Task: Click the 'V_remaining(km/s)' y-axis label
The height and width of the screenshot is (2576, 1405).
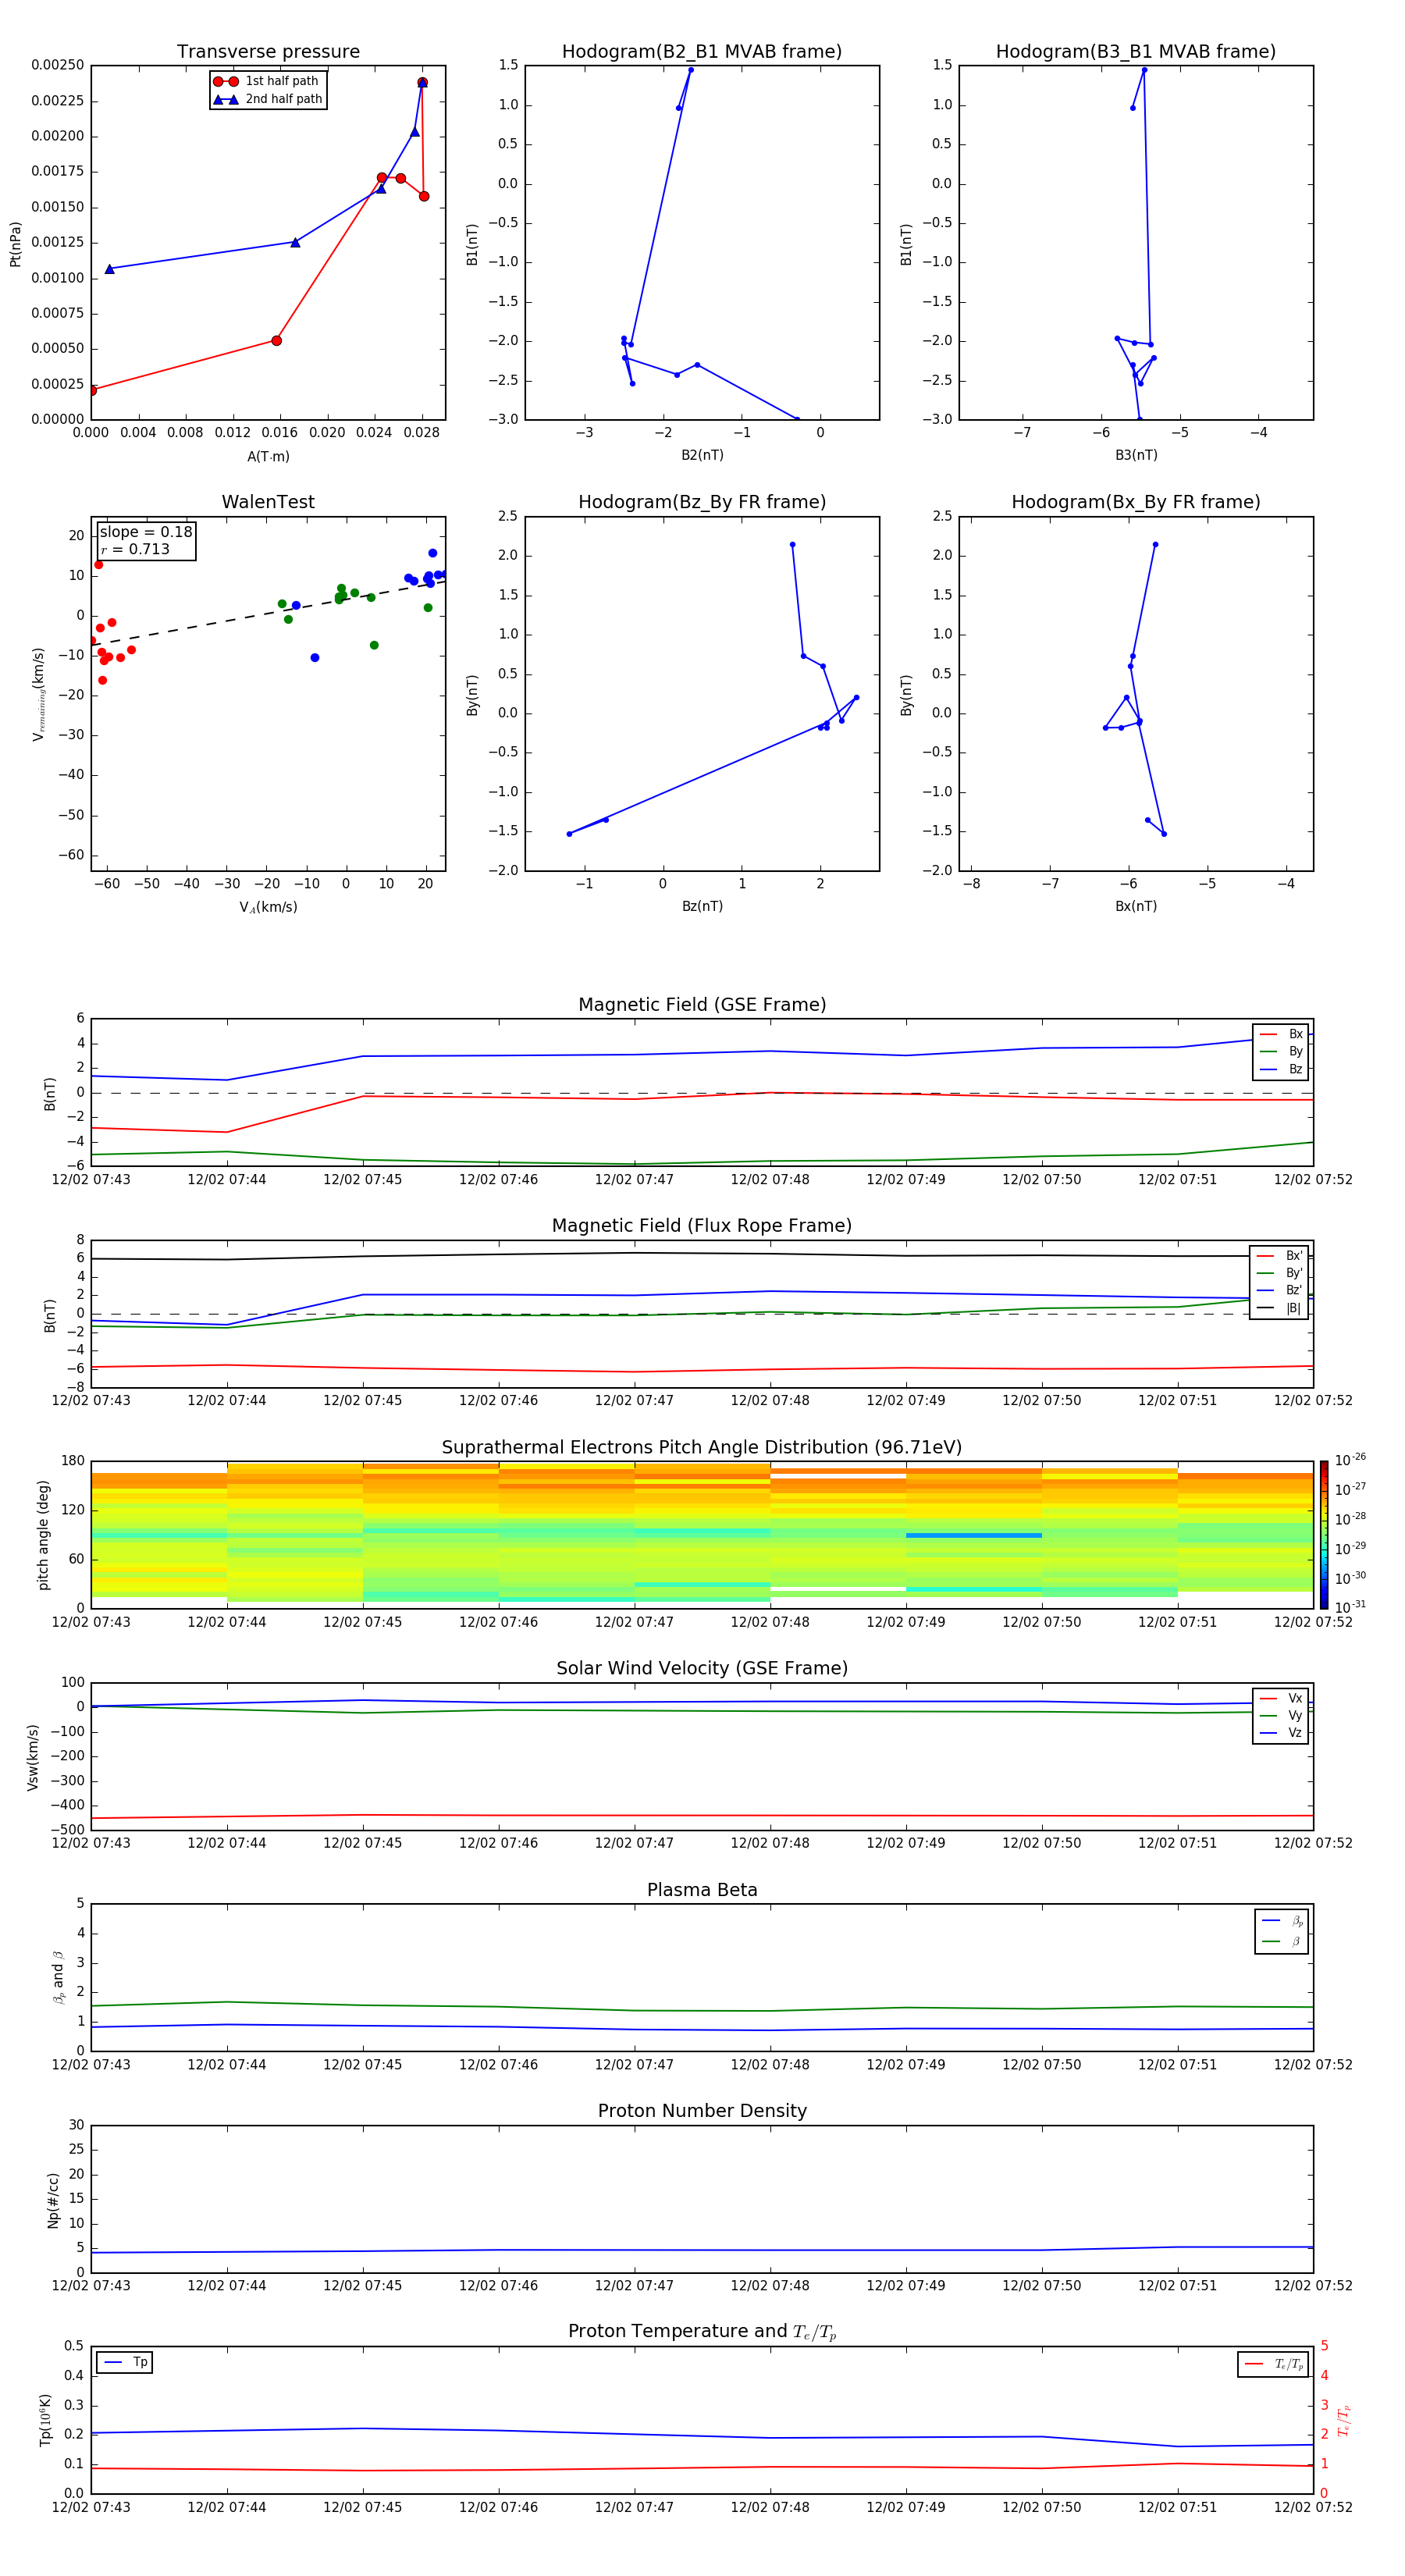Action: click(x=38, y=694)
